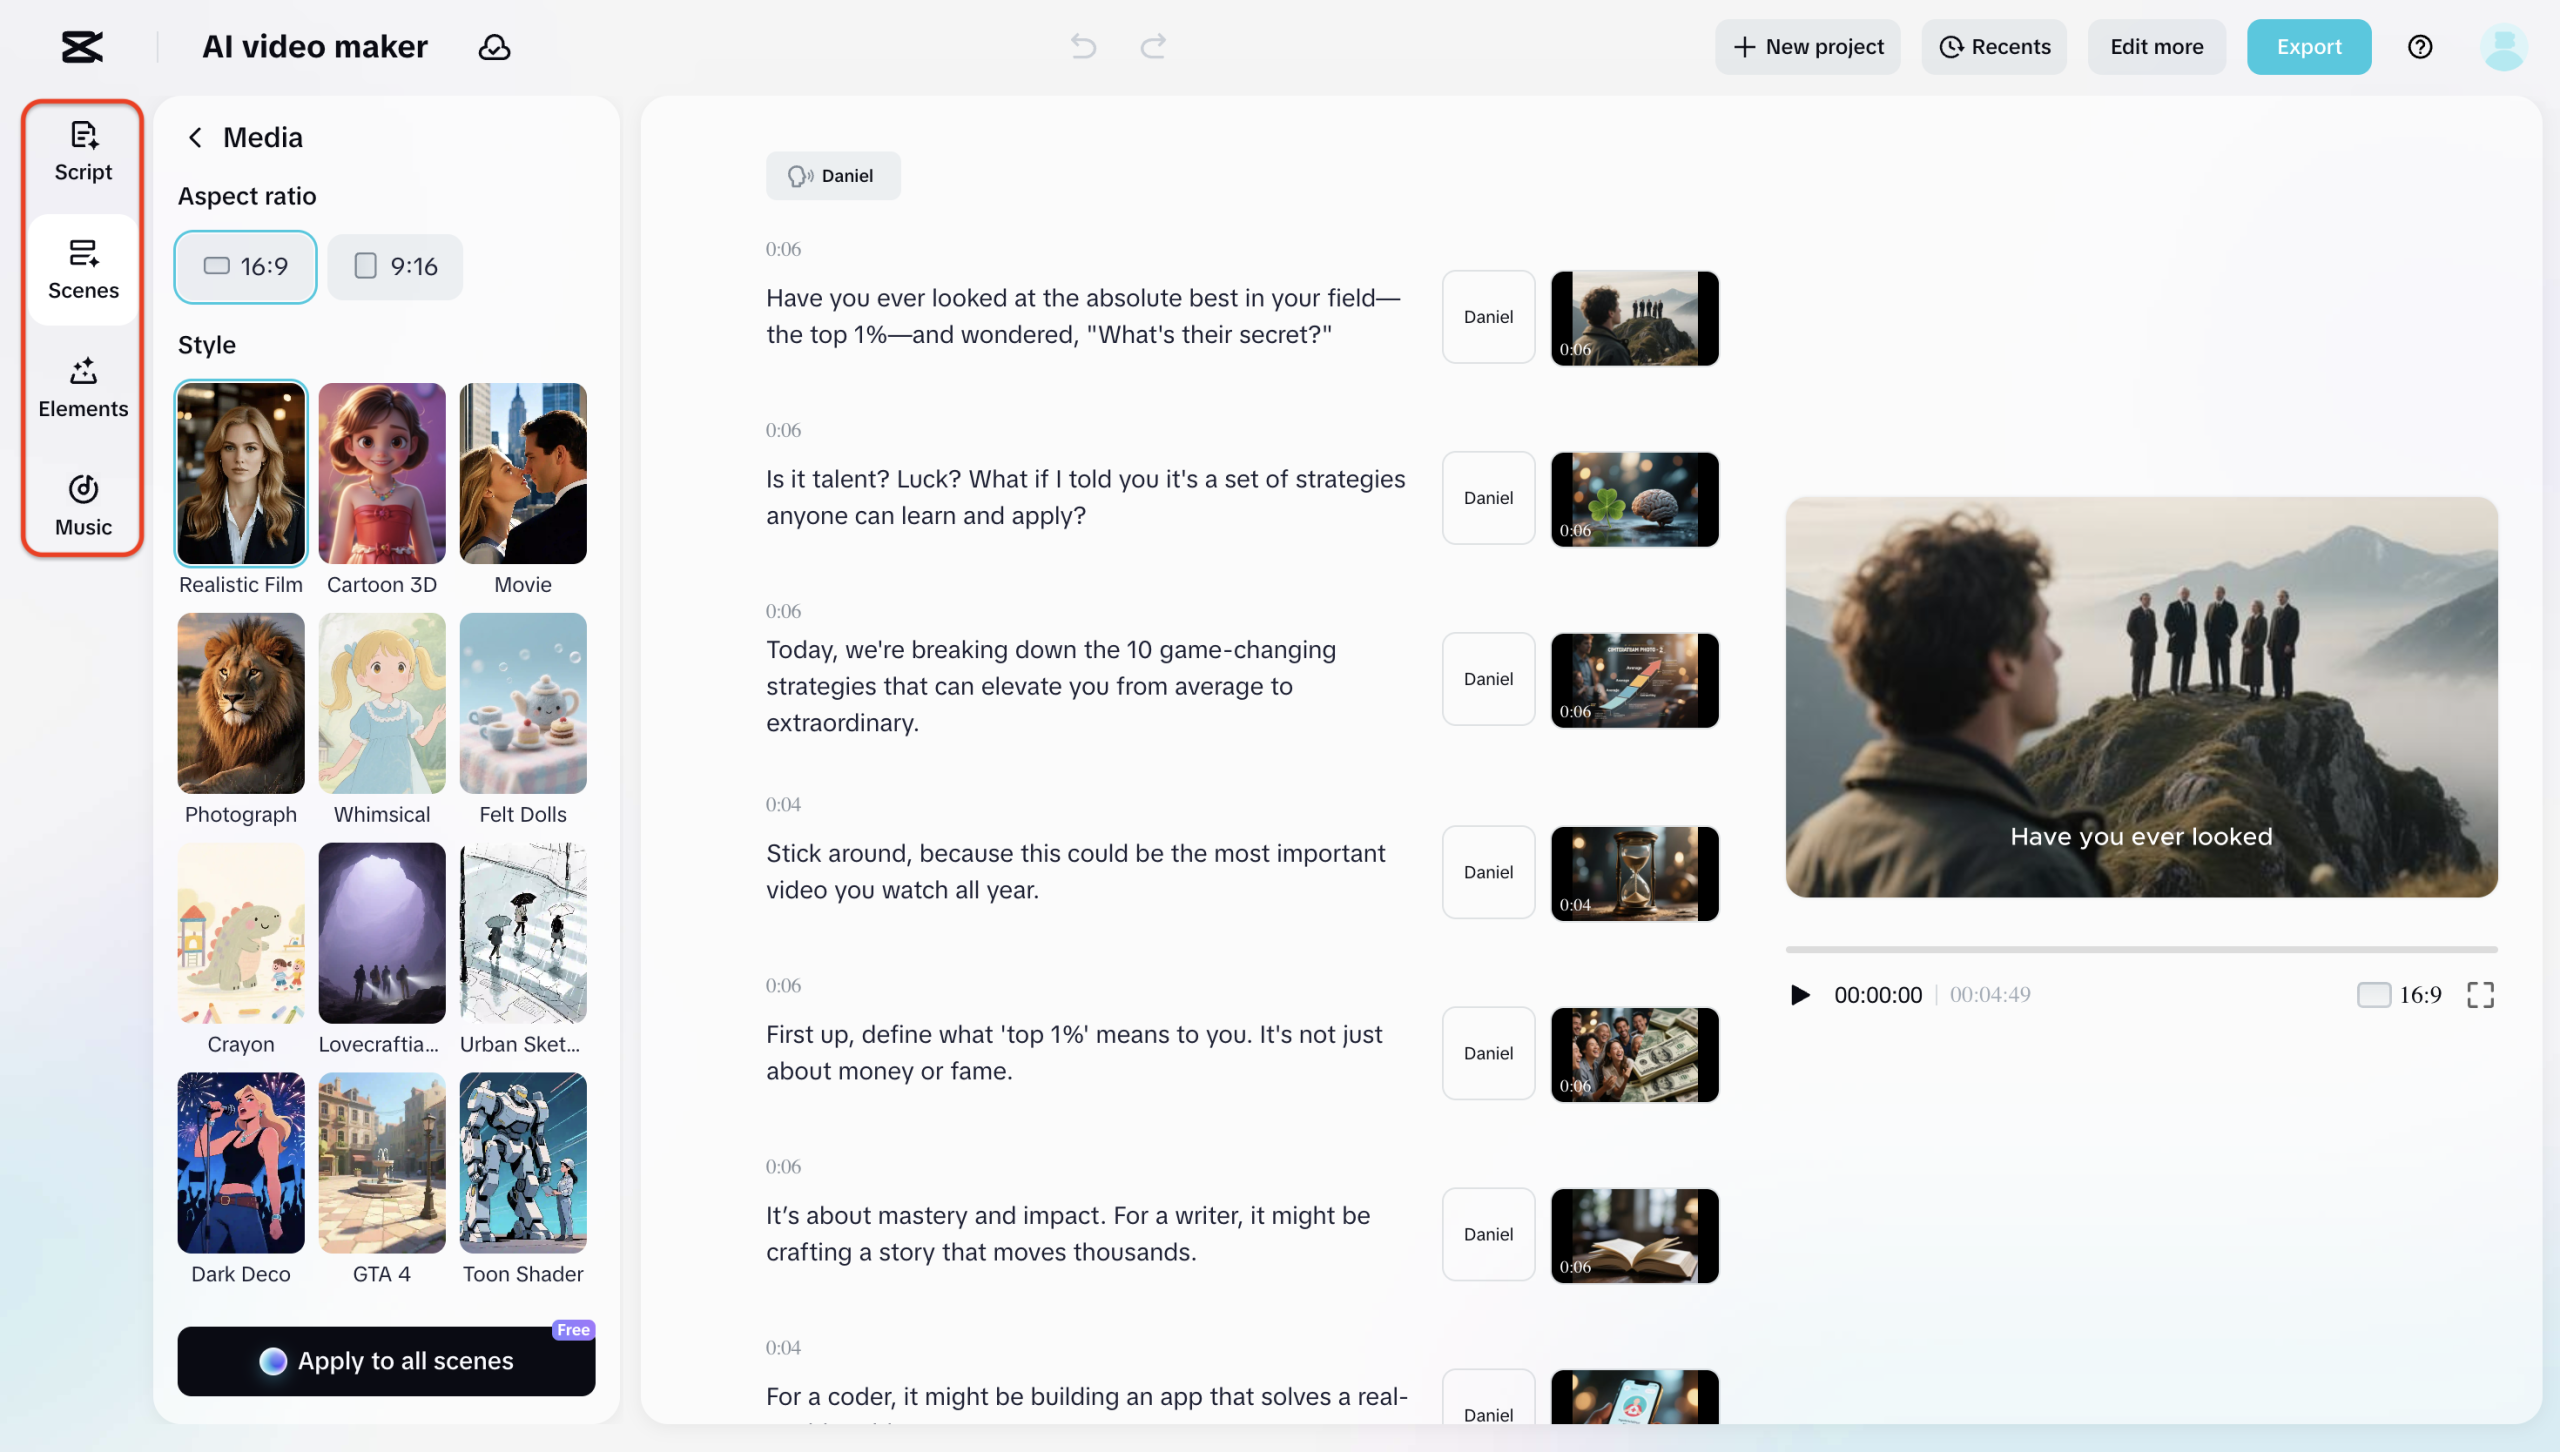This screenshot has height=1452, width=2560.
Task: Open the Daniel voice selector at top
Action: [x=832, y=176]
